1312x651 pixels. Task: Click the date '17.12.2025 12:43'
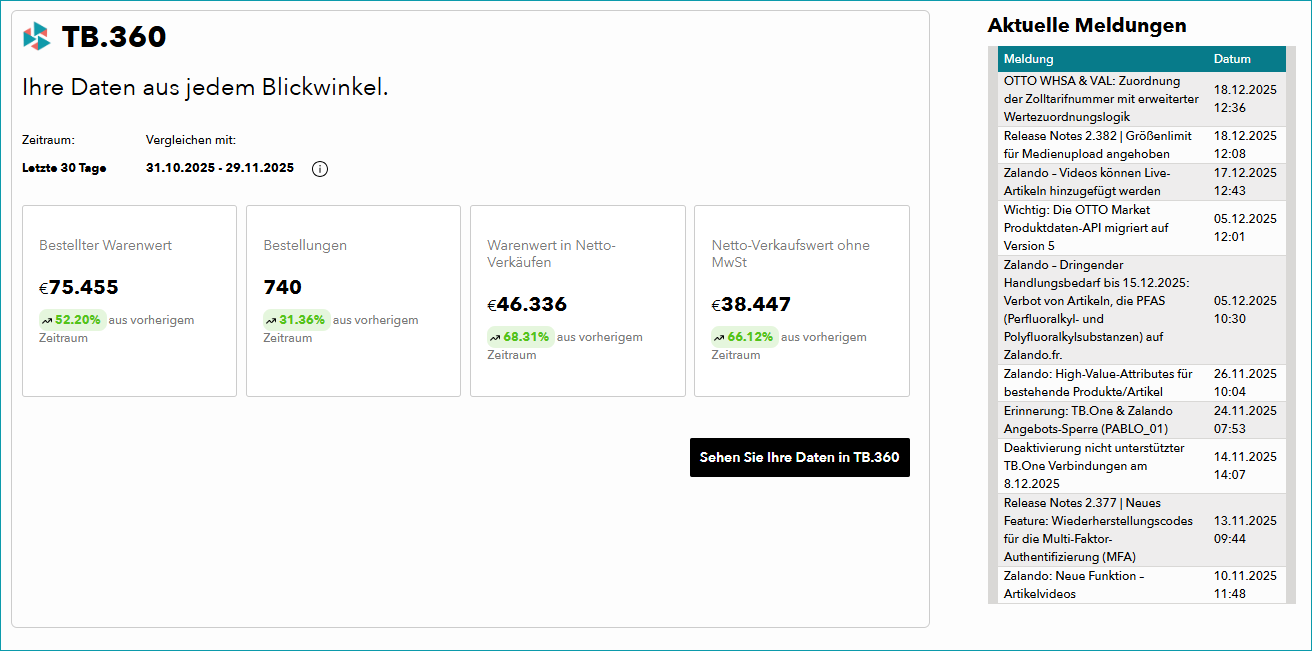click(x=1245, y=182)
